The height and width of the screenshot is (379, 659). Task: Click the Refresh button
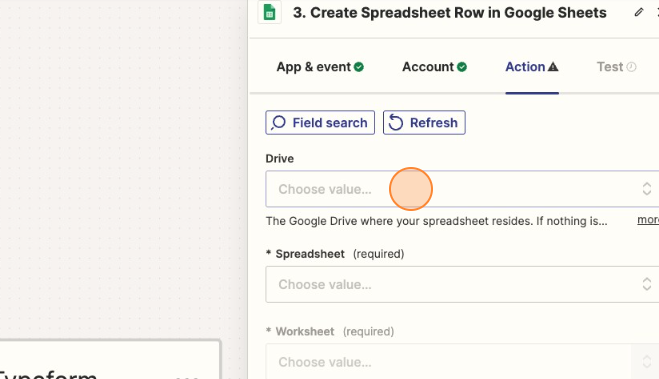(x=424, y=123)
